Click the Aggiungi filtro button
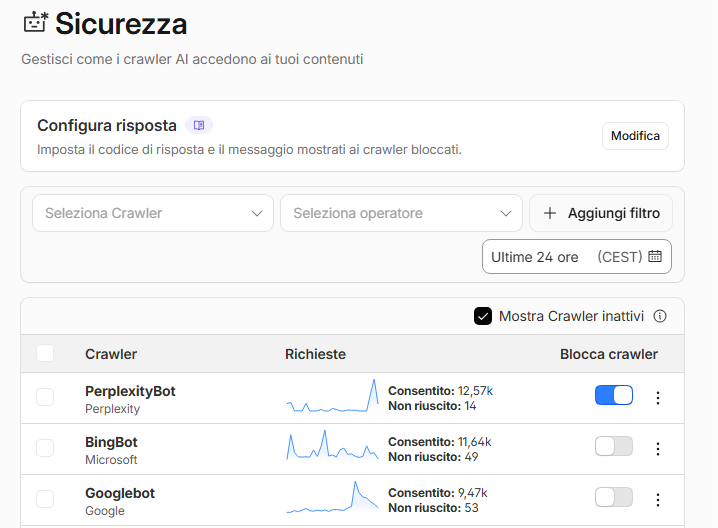This screenshot has height=528, width=718. [x=601, y=213]
